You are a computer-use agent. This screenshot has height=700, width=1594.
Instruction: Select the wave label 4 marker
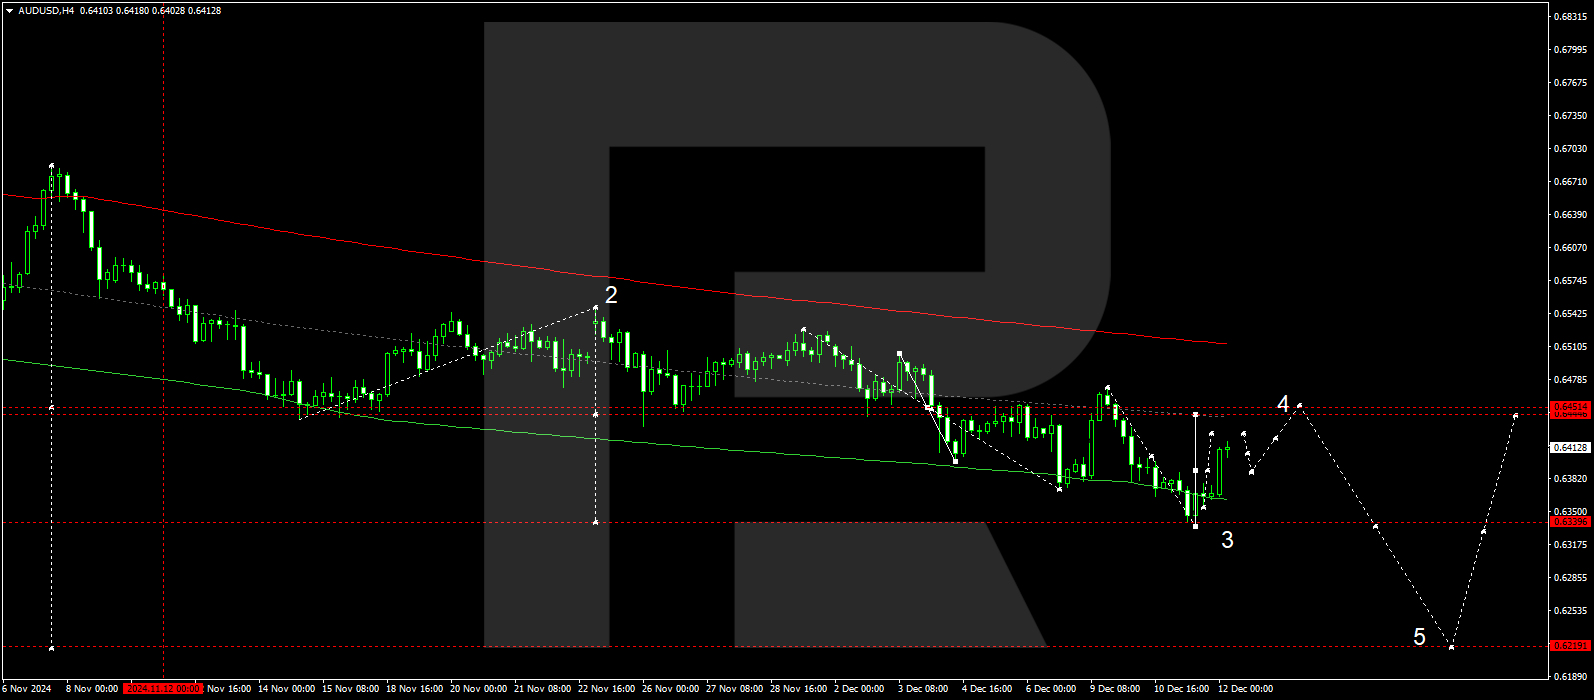[1283, 404]
